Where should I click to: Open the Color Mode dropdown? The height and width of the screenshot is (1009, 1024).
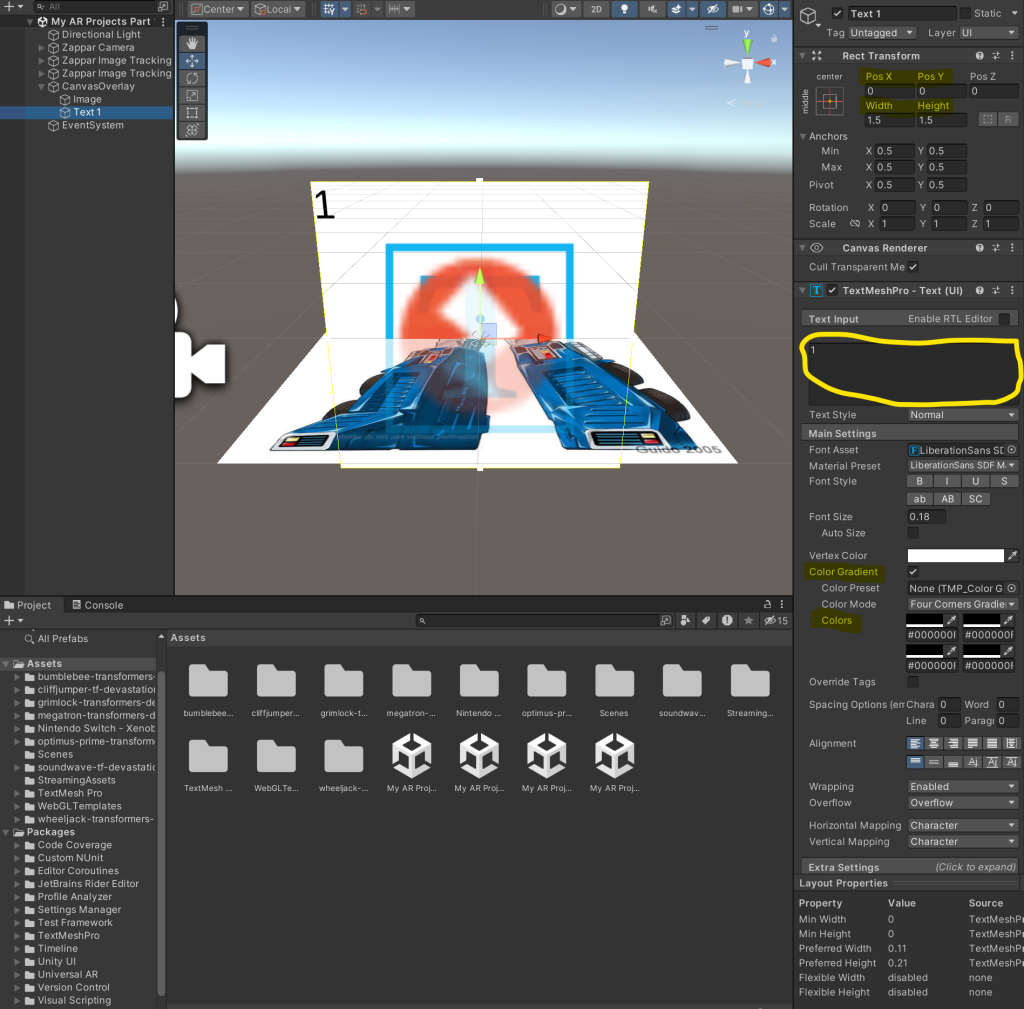point(962,604)
